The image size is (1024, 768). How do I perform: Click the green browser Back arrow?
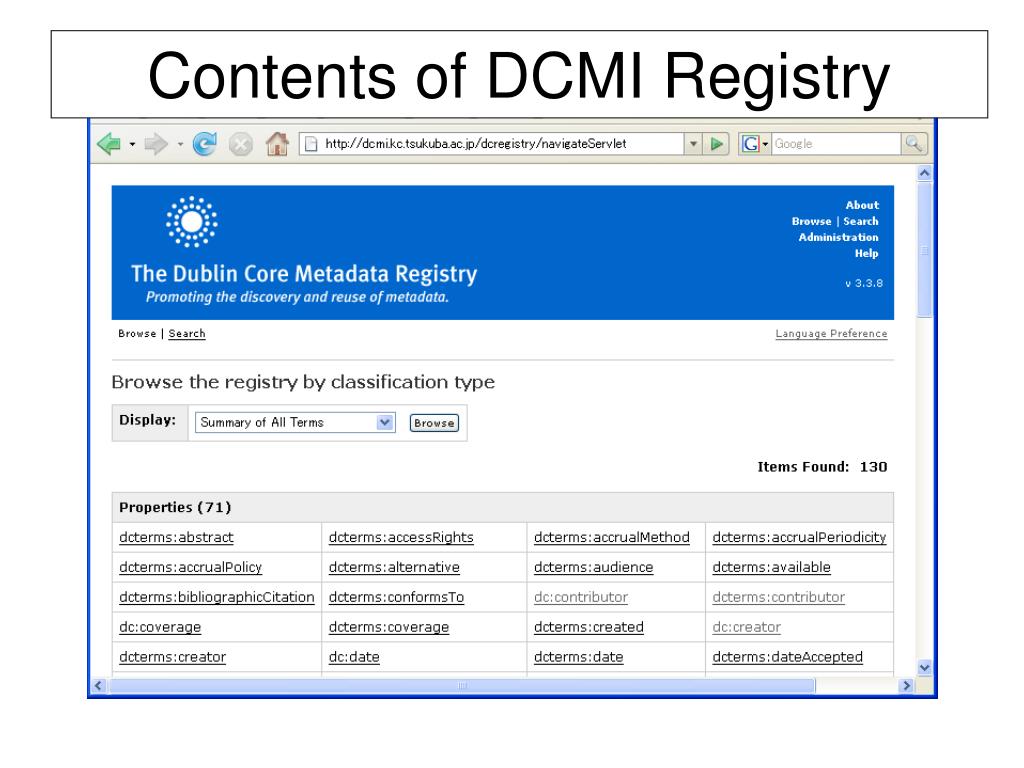(x=108, y=144)
